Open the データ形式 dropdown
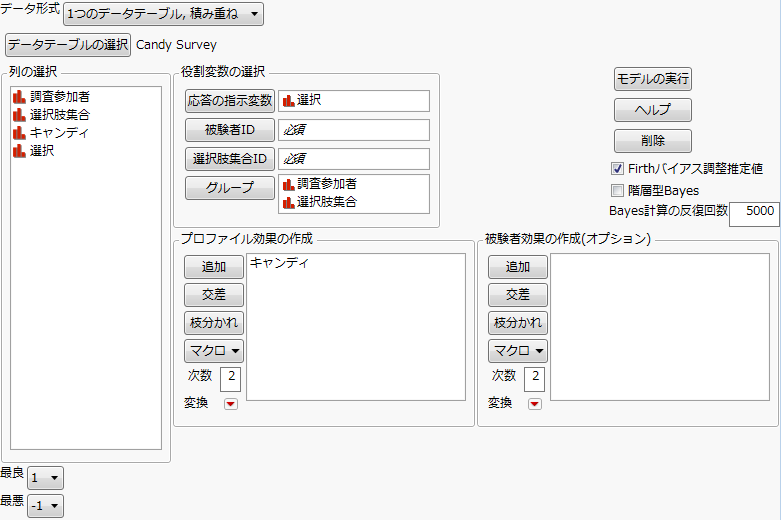Viewport: 781px width, 520px height. [x=163, y=14]
